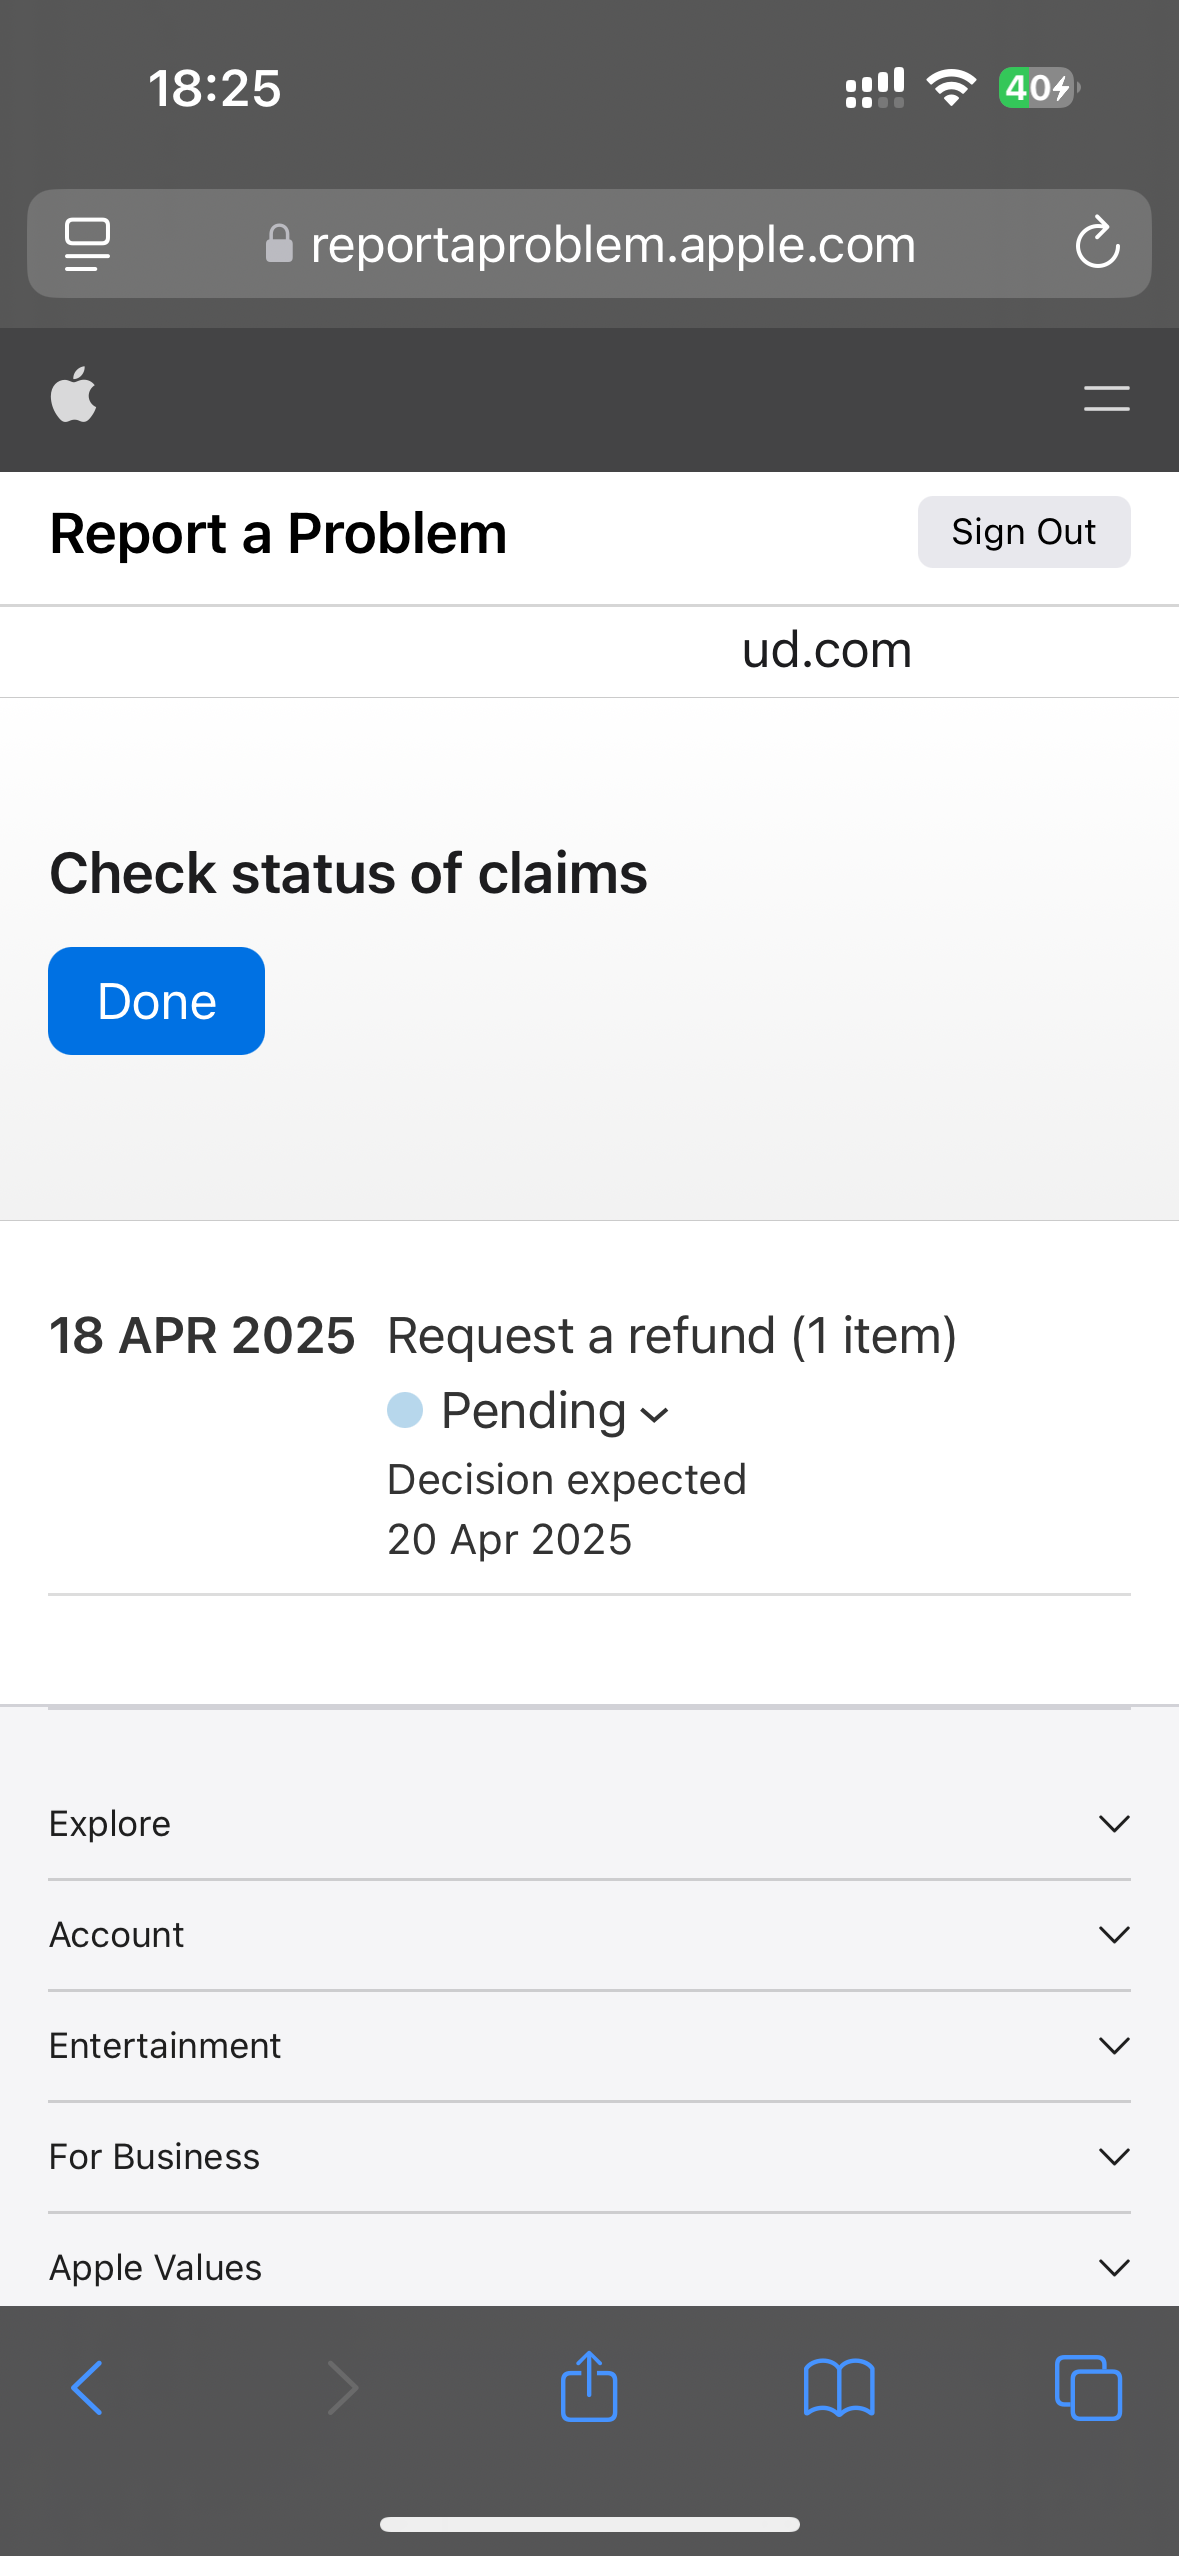The width and height of the screenshot is (1179, 2556).
Task: Expand the Apple Values footer section
Action: (x=589, y=2267)
